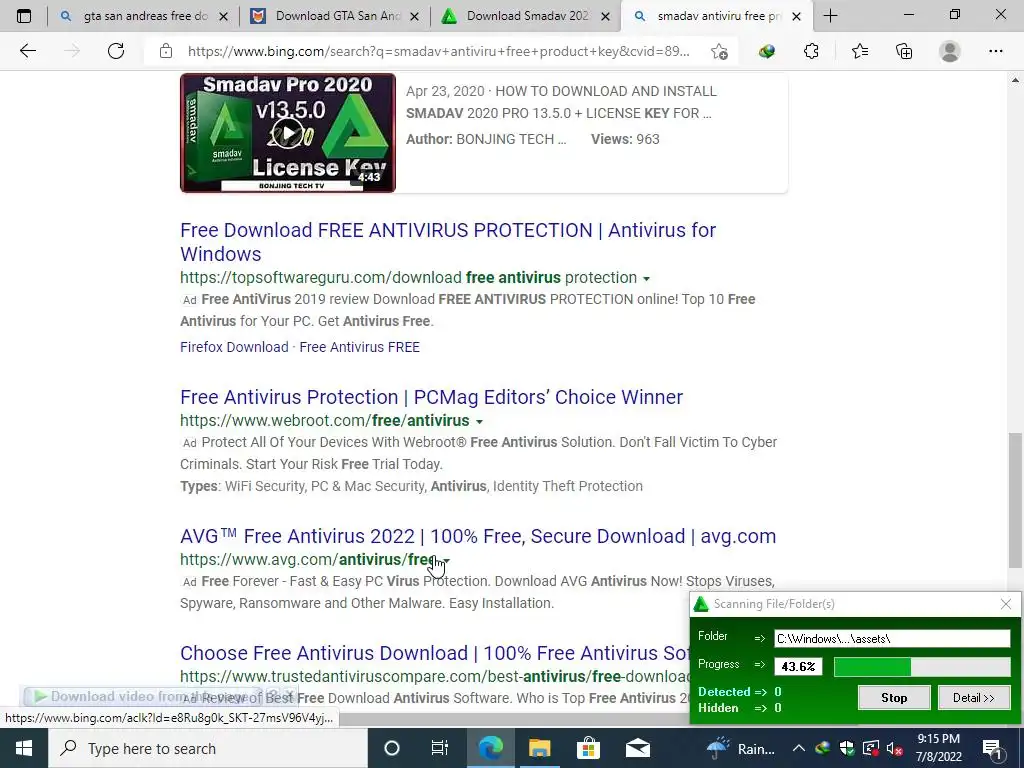Viewport: 1024px width, 768px height.
Task: Click Microsoft Edge taskbar icon
Action: pyautogui.click(x=490, y=748)
